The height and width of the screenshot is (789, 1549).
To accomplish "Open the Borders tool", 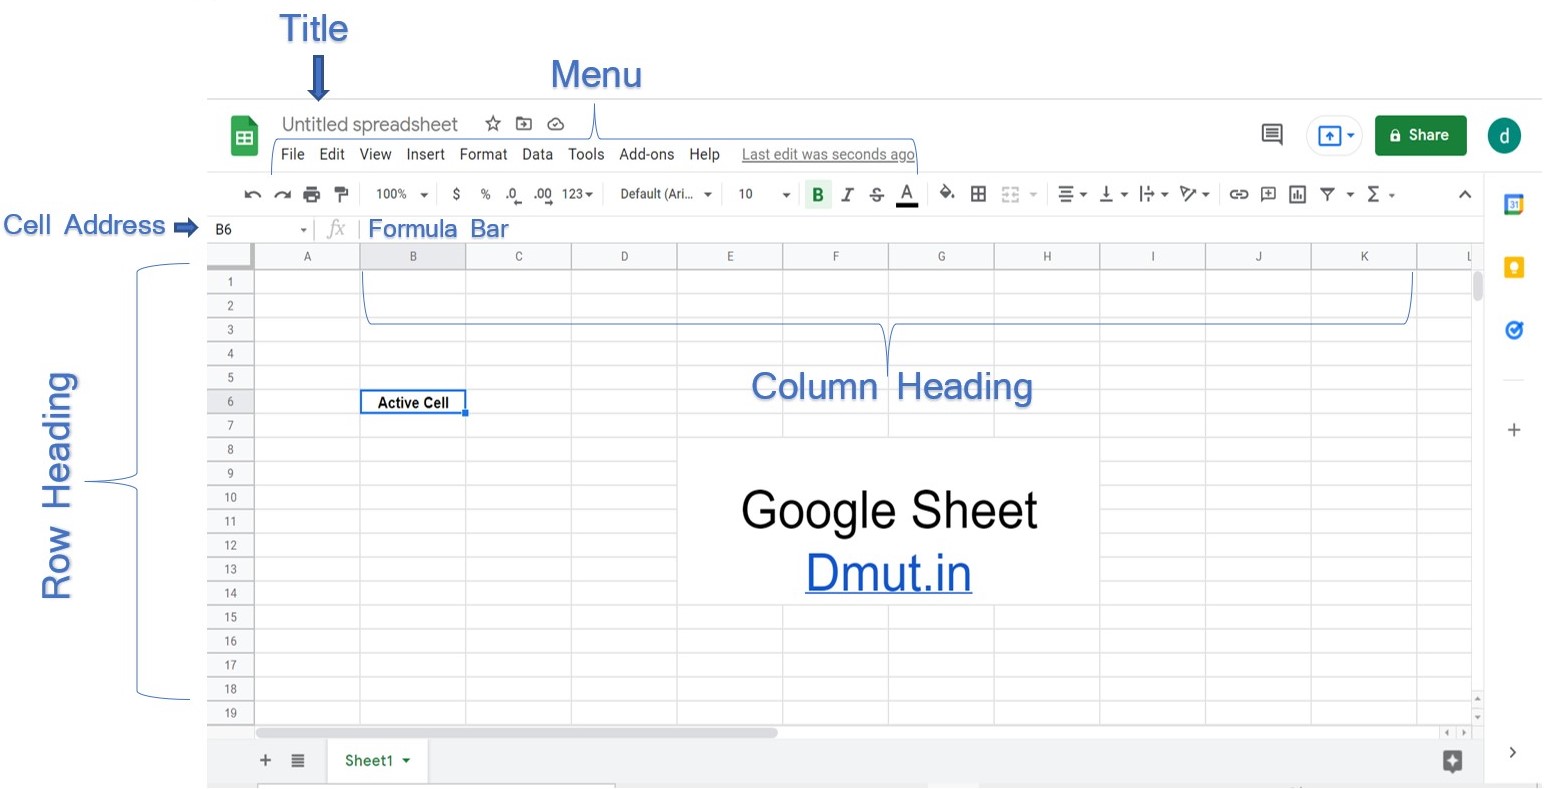I will [x=978, y=193].
